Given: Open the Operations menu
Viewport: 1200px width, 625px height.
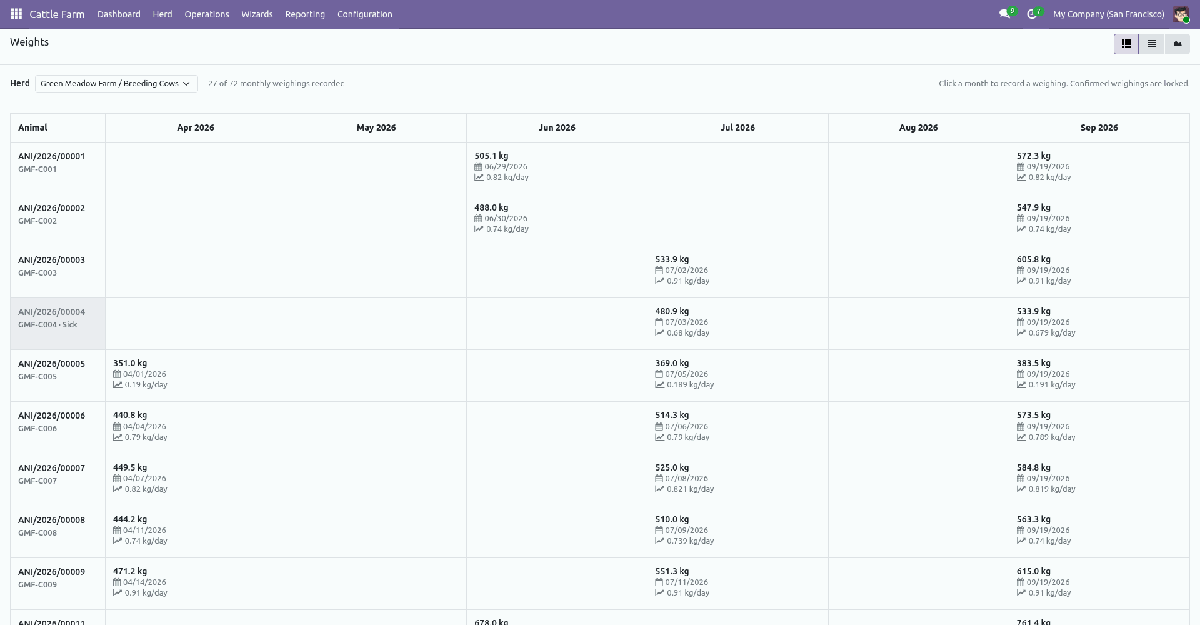Looking at the screenshot, I should coord(207,14).
